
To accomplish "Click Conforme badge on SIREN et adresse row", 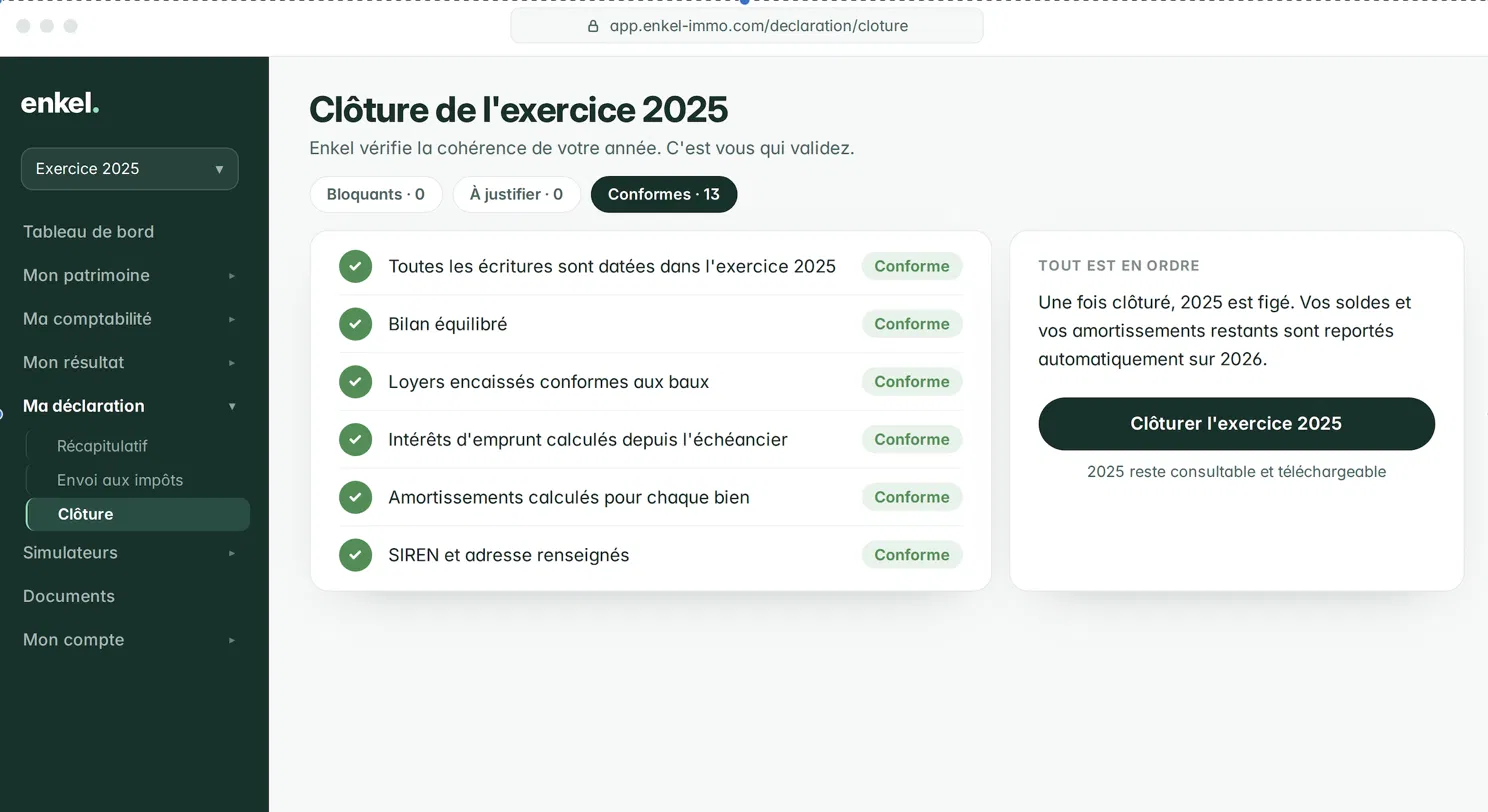I will 912,555.
